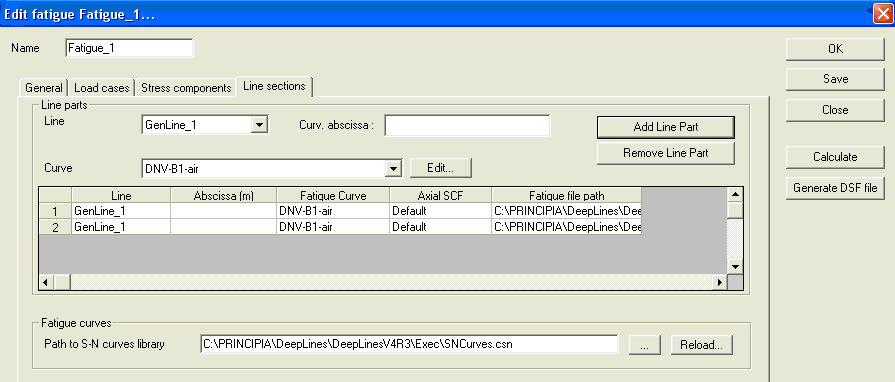Click table vertical scrollbar down arrow

click(735, 267)
